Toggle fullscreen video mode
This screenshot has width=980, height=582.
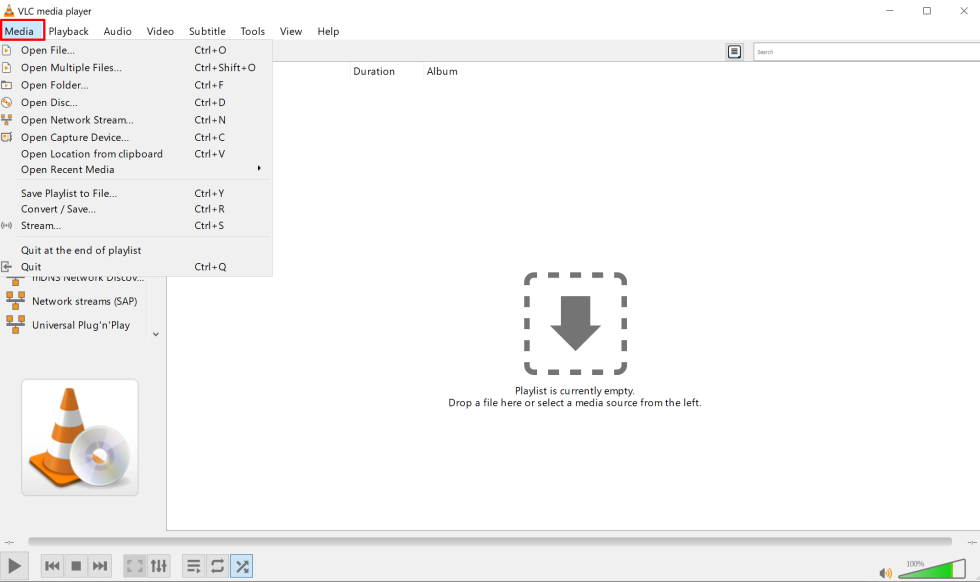(x=134, y=566)
